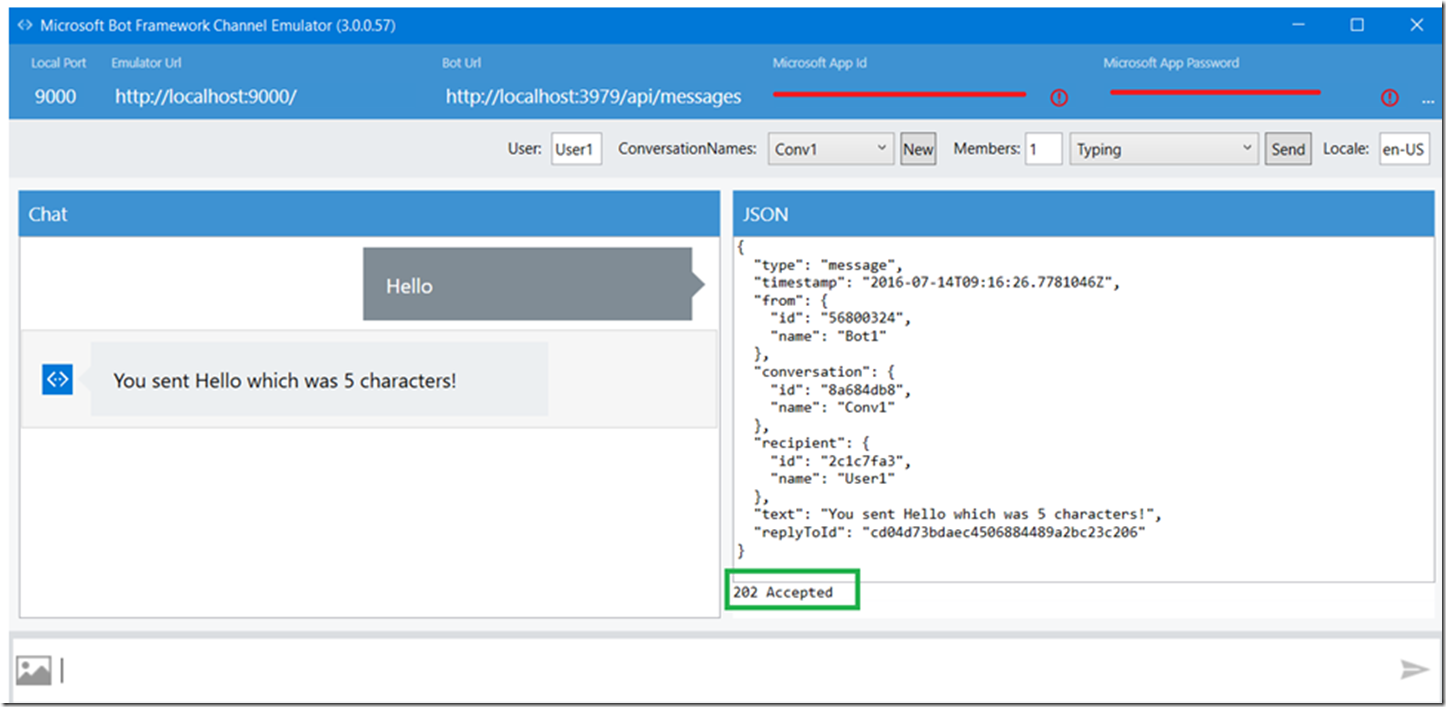
Task: Close the Bot Framework Channel Emulator window
Action: coord(1416,25)
